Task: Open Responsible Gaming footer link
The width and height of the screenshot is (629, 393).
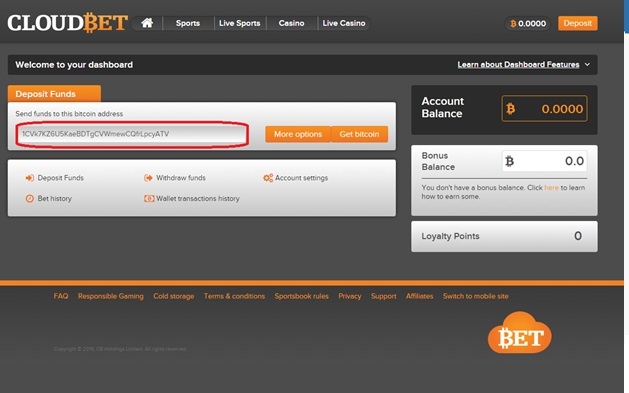Action: coord(111,296)
